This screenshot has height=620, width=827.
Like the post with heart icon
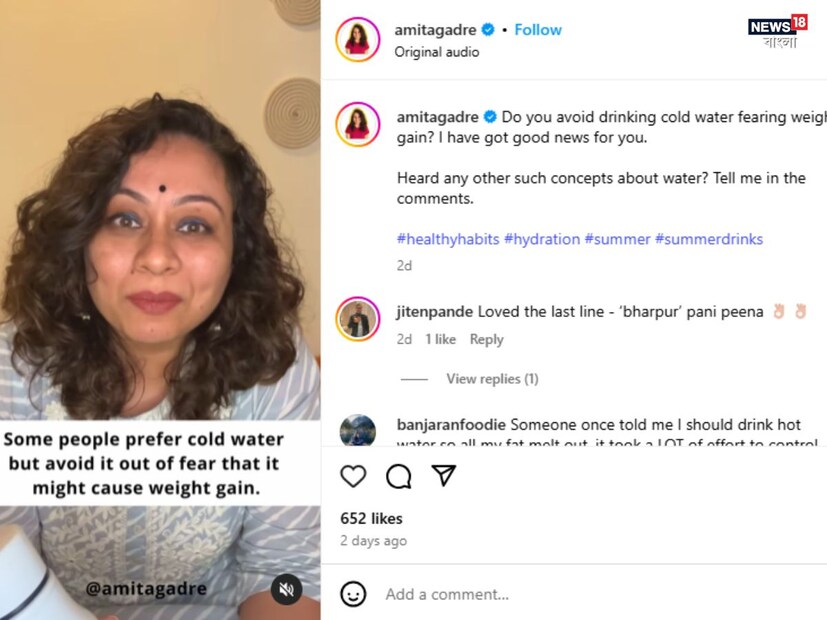[353, 476]
